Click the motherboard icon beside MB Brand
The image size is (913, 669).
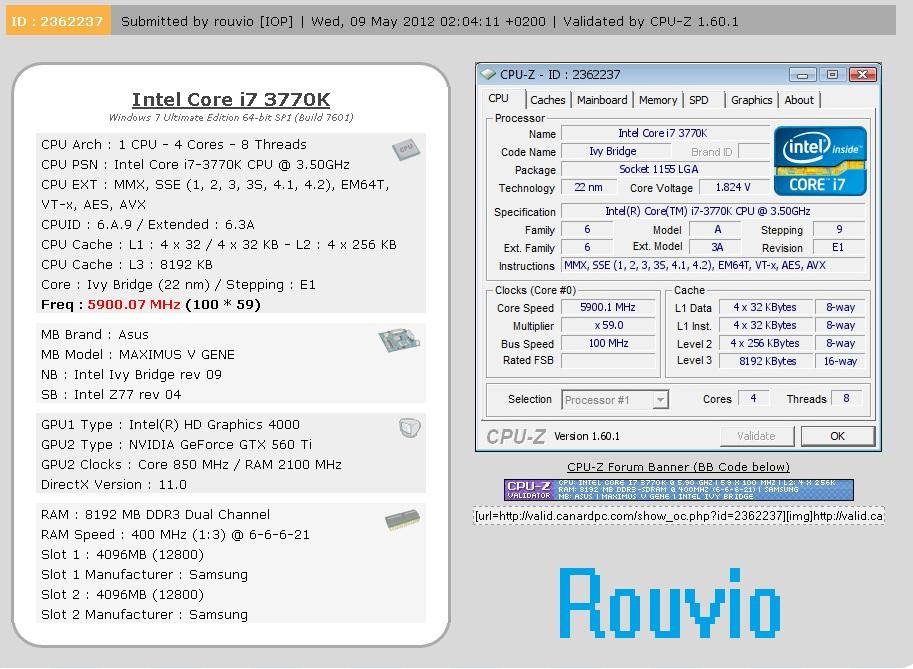399,339
